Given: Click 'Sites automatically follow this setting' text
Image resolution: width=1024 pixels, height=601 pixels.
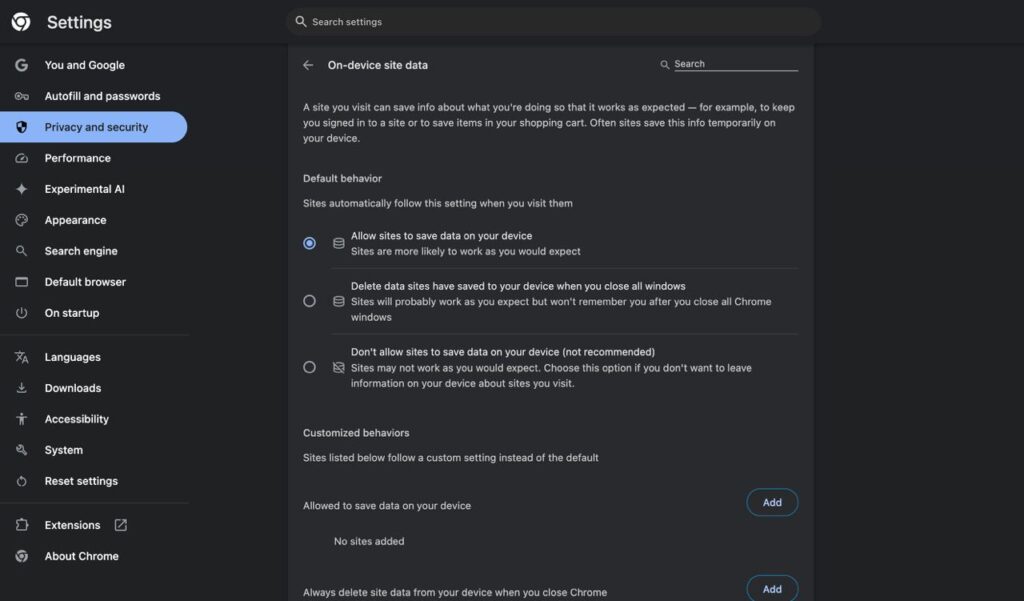Looking at the screenshot, I should (x=438, y=203).
